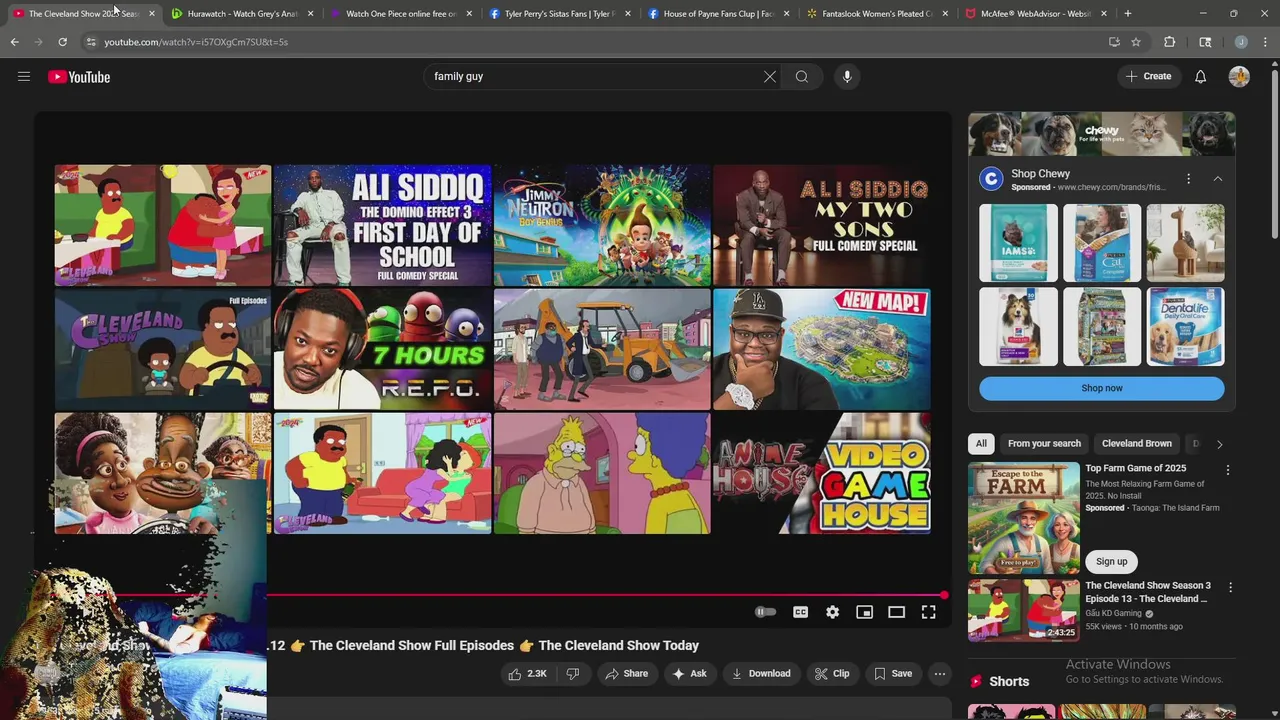Switch to Watch One Piece online tab
Screen dimensions: 1280x720
[401, 14]
